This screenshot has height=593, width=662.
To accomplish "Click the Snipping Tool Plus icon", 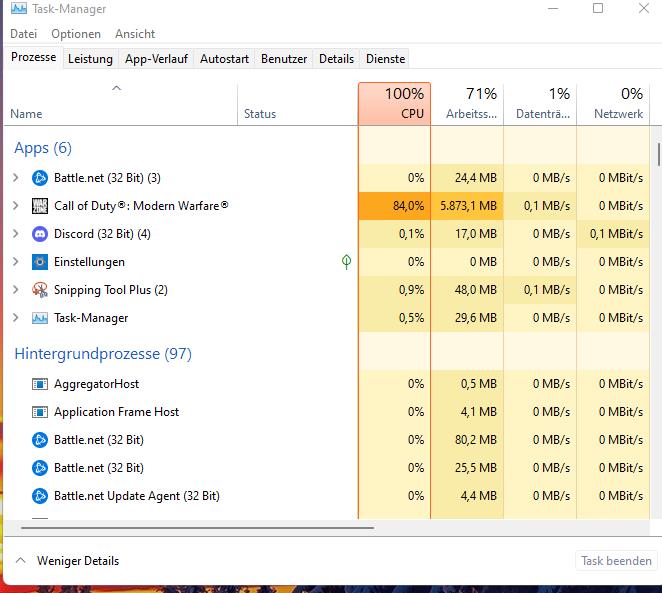I will tap(40, 290).
